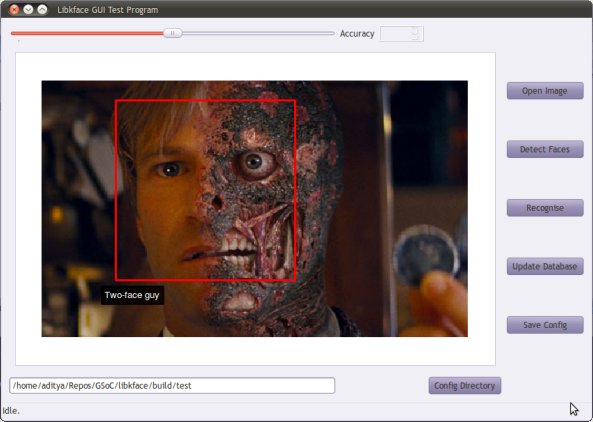Click the Accuracy text label

(357, 34)
